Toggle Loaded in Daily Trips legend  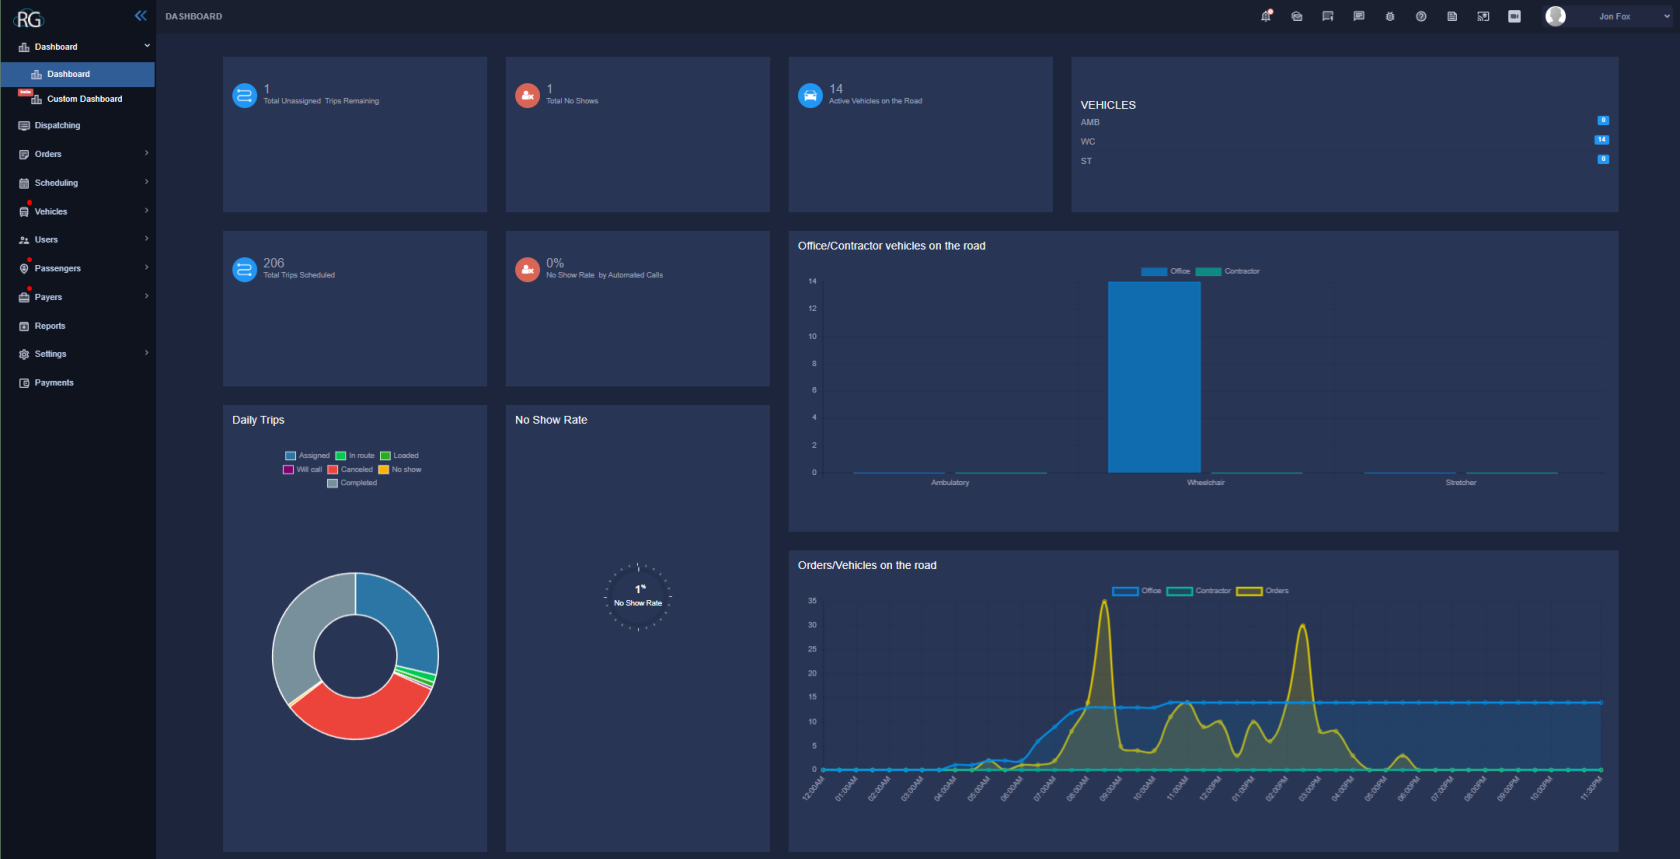click(x=399, y=456)
